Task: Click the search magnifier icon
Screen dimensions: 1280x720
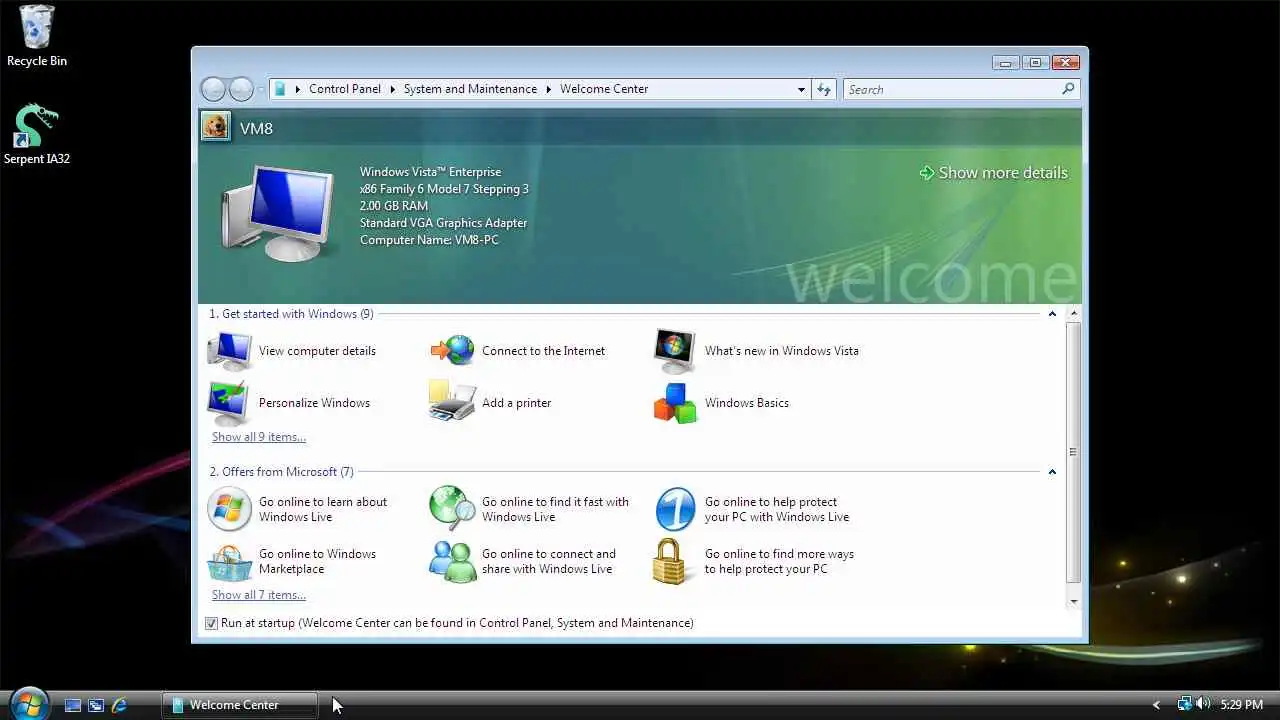Action: point(1068,89)
